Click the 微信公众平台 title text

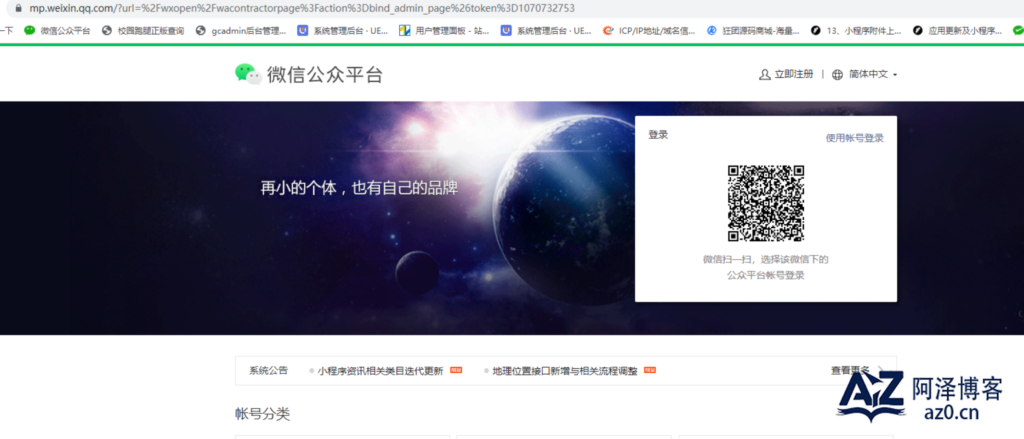[325, 74]
